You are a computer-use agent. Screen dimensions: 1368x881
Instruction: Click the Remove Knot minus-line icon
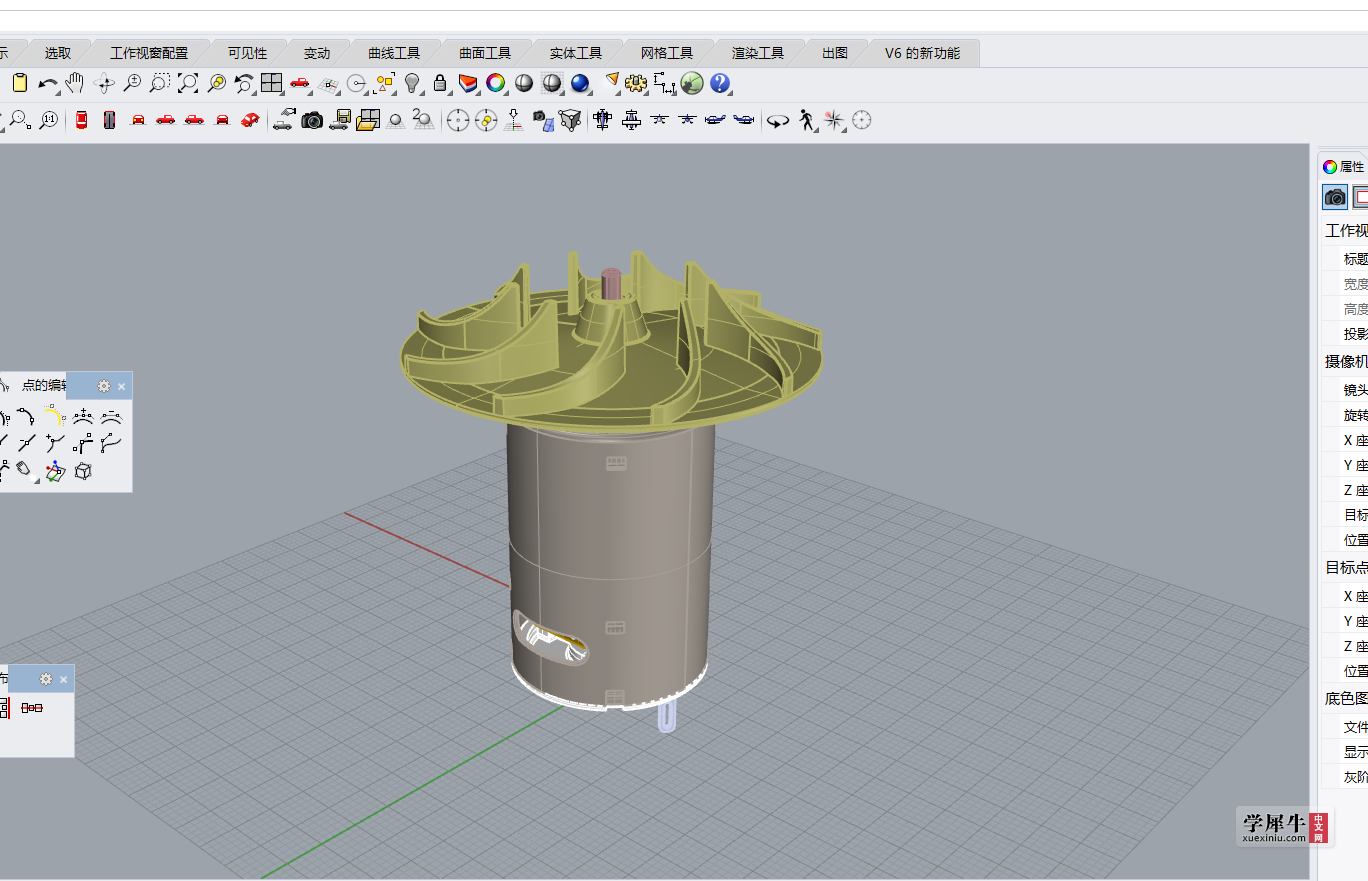pos(28,443)
